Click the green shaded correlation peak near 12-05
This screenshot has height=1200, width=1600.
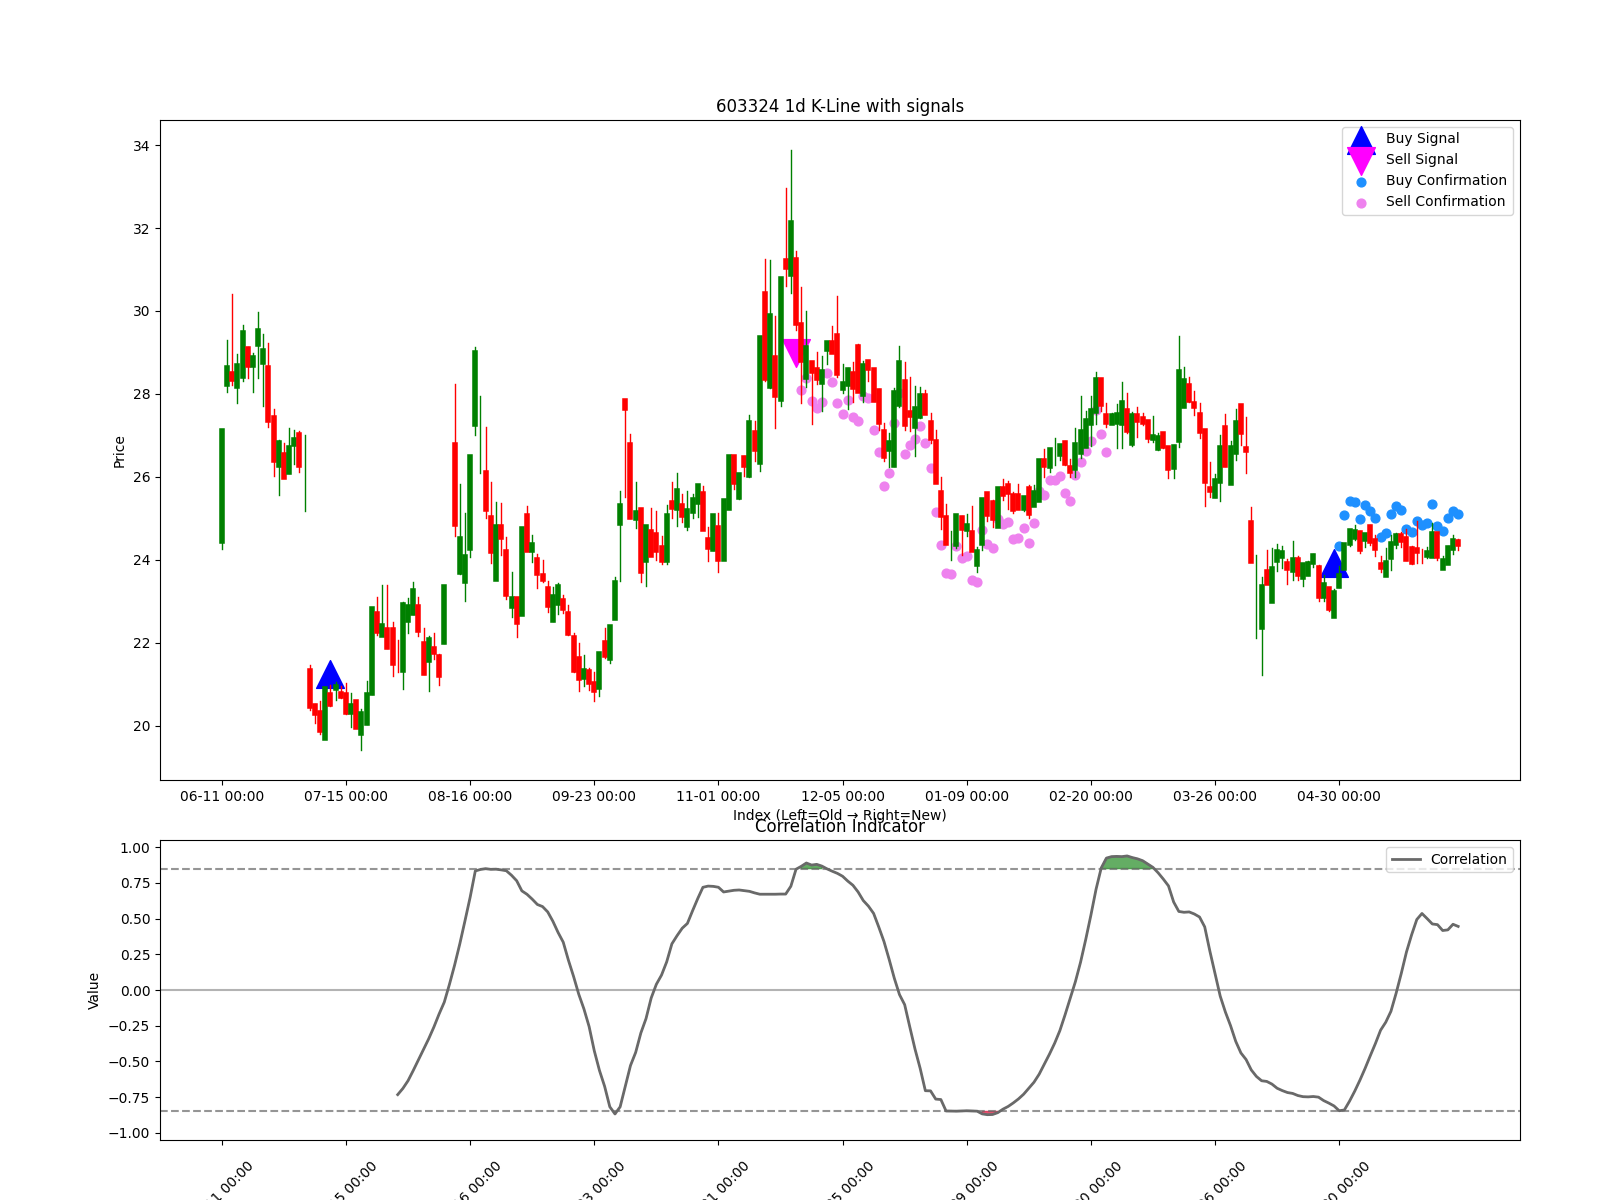click(813, 866)
